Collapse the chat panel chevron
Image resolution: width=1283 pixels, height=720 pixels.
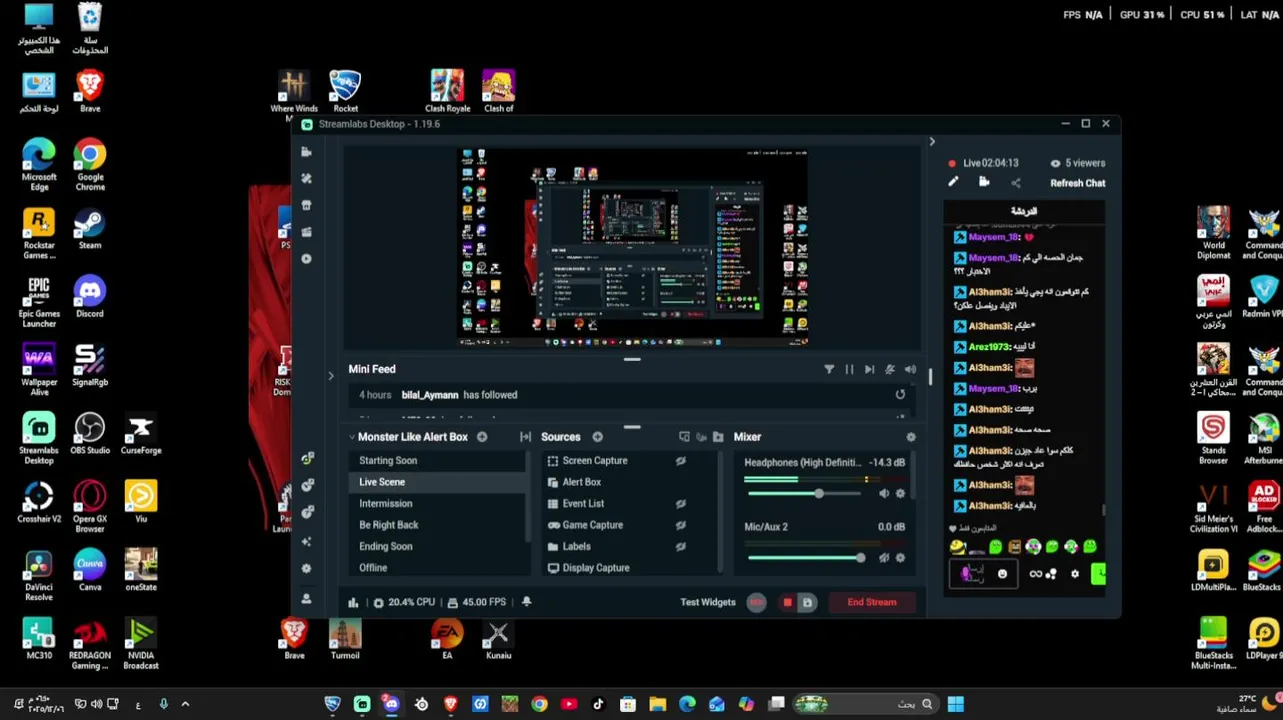[x=932, y=142]
